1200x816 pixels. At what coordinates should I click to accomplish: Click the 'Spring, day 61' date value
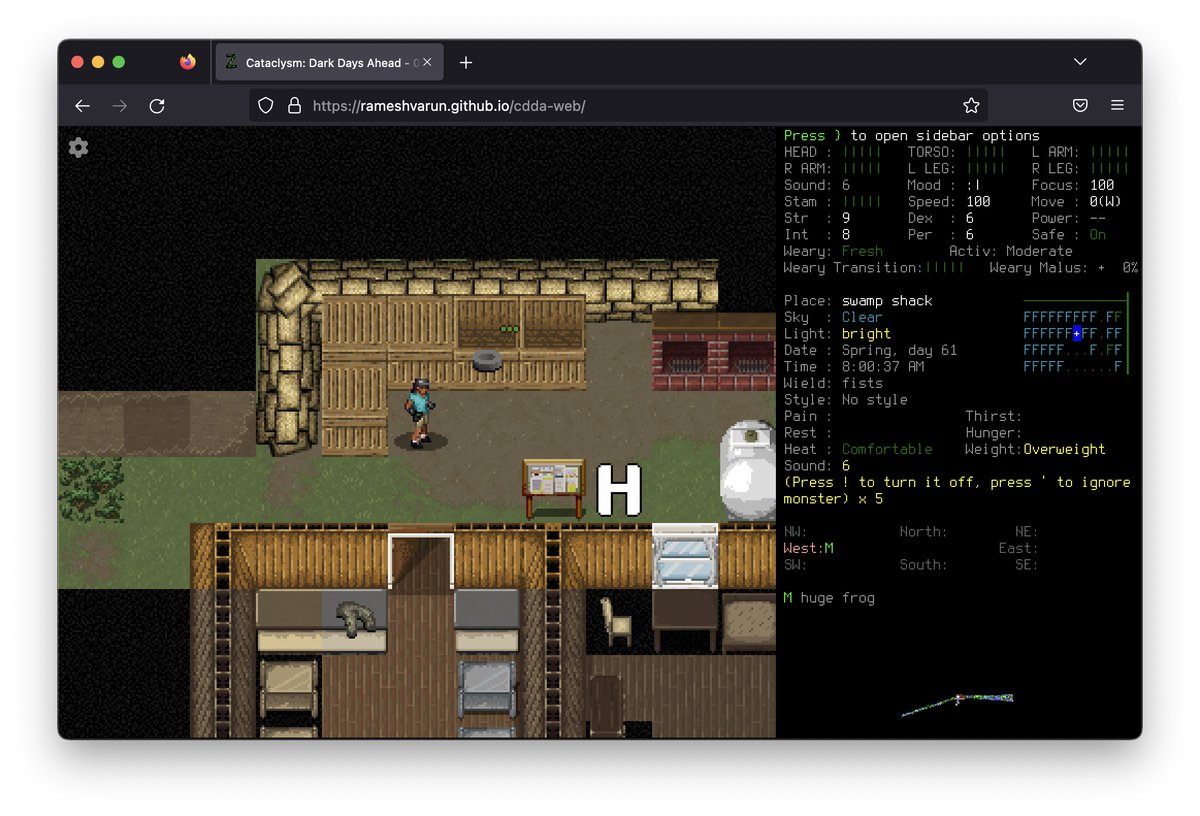click(900, 350)
